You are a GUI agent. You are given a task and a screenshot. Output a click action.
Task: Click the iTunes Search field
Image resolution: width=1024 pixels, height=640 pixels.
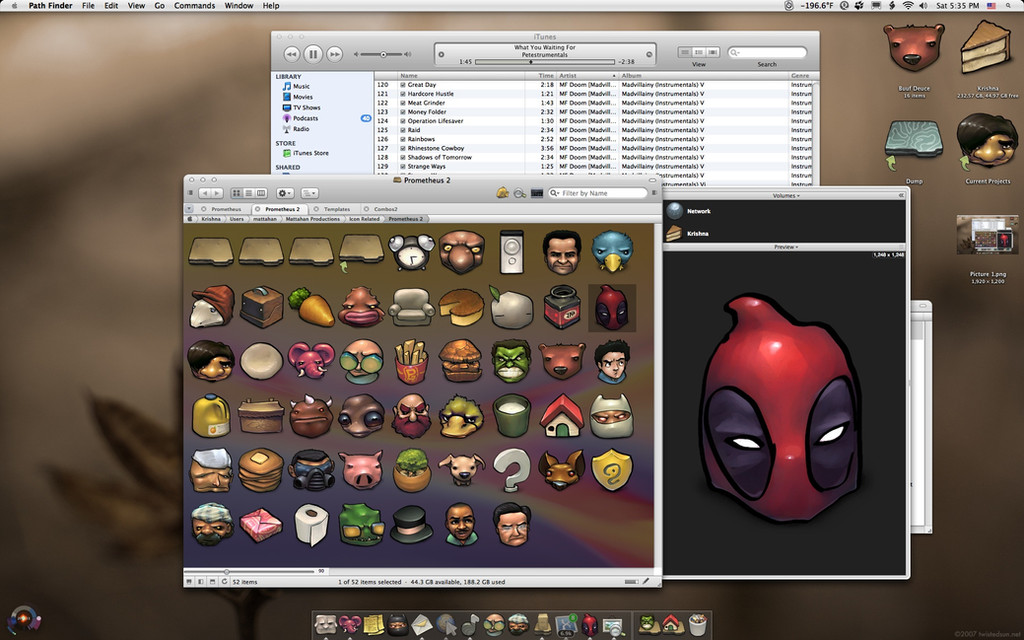click(x=767, y=52)
